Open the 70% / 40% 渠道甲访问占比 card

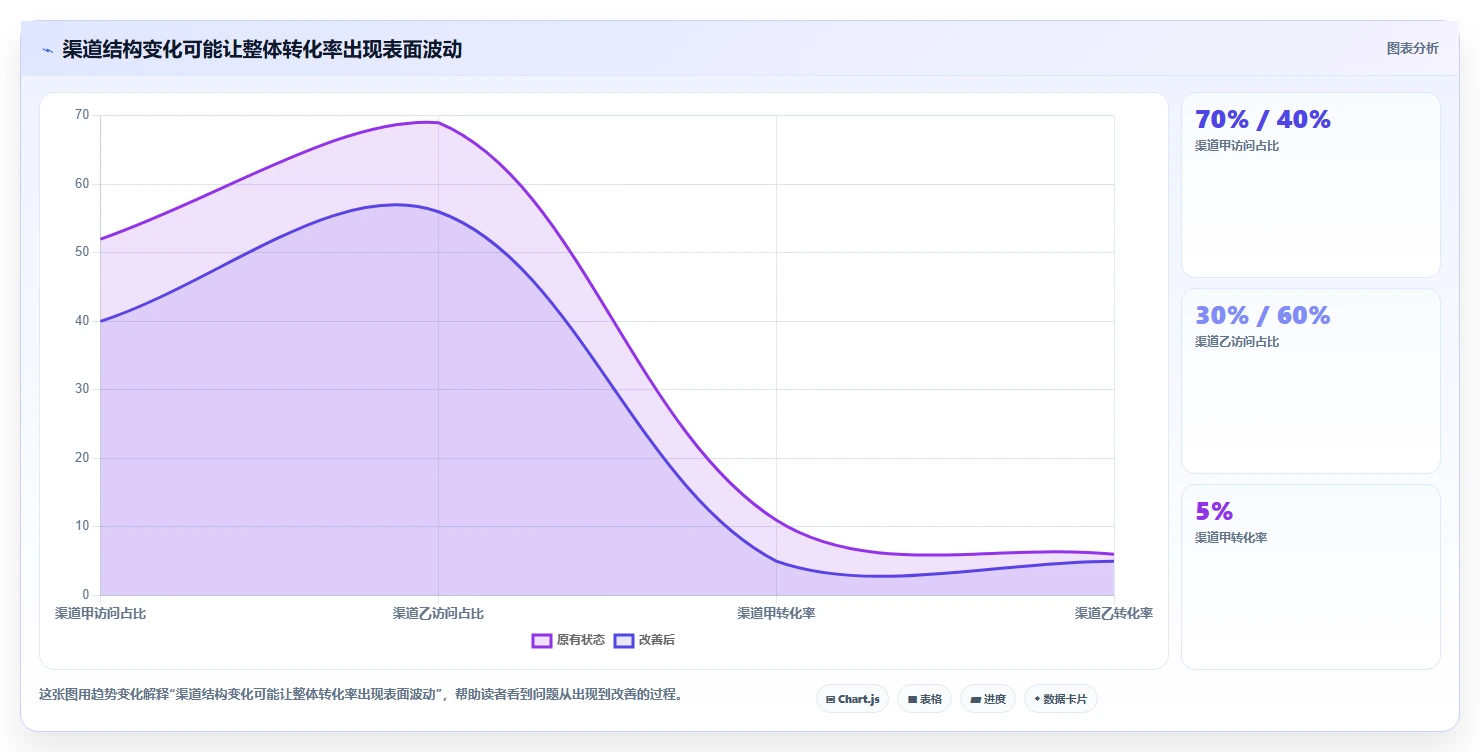point(1311,185)
